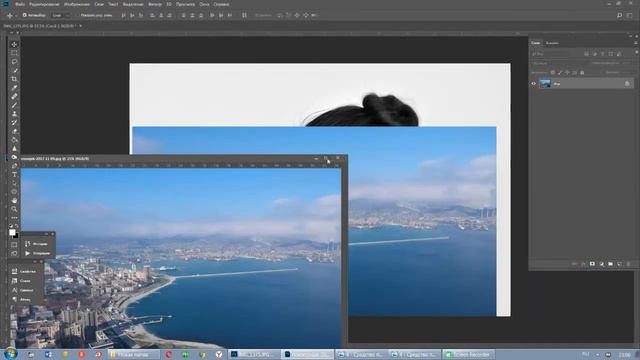Select the Lasso tool

(x=14, y=62)
